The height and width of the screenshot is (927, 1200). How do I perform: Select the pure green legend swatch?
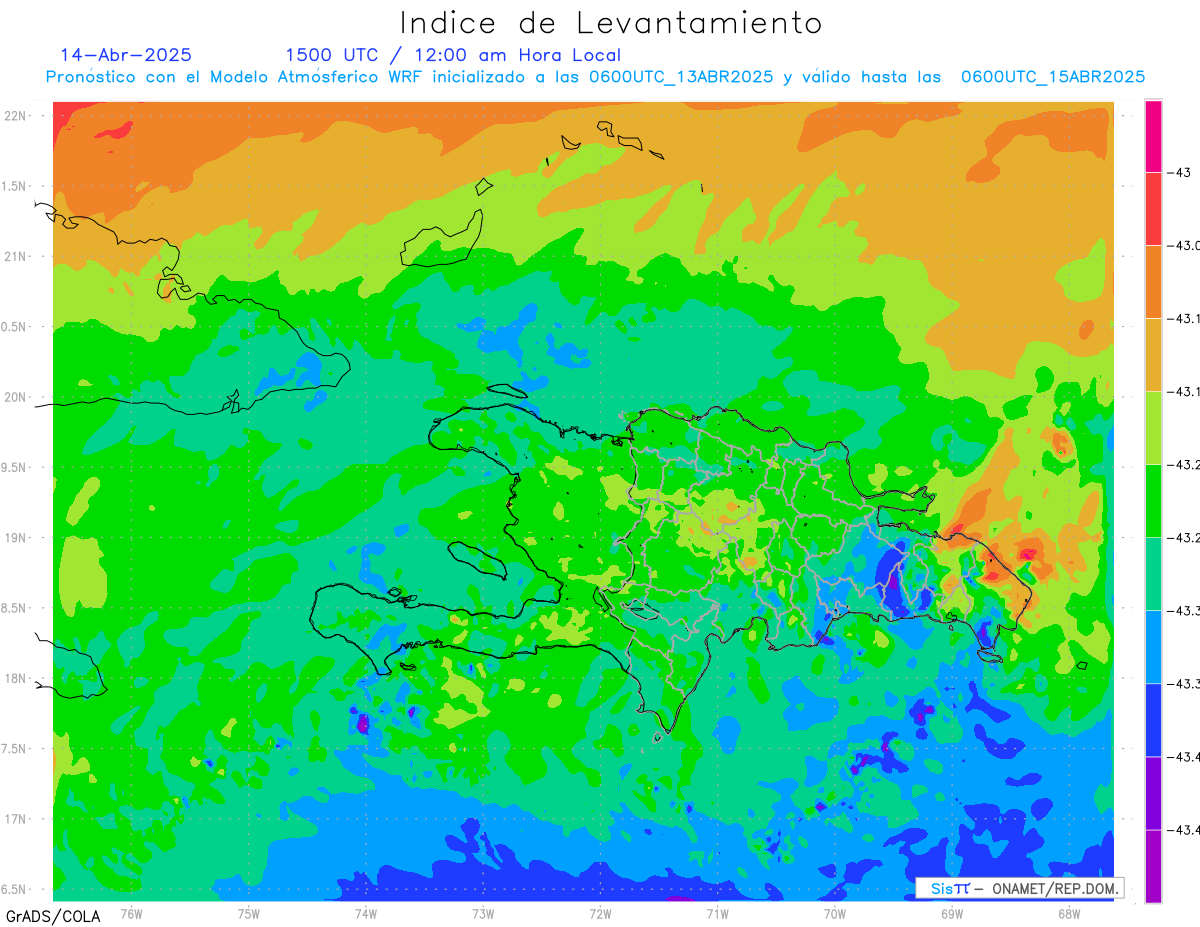click(x=1153, y=501)
